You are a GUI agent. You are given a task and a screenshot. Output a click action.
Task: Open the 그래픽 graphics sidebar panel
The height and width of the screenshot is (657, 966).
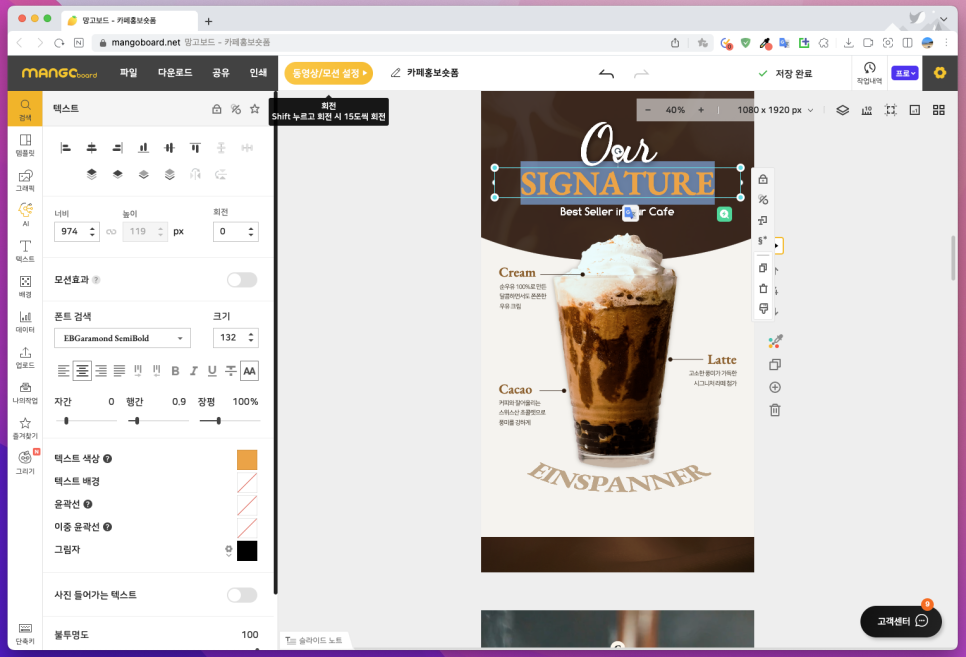(x=25, y=180)
